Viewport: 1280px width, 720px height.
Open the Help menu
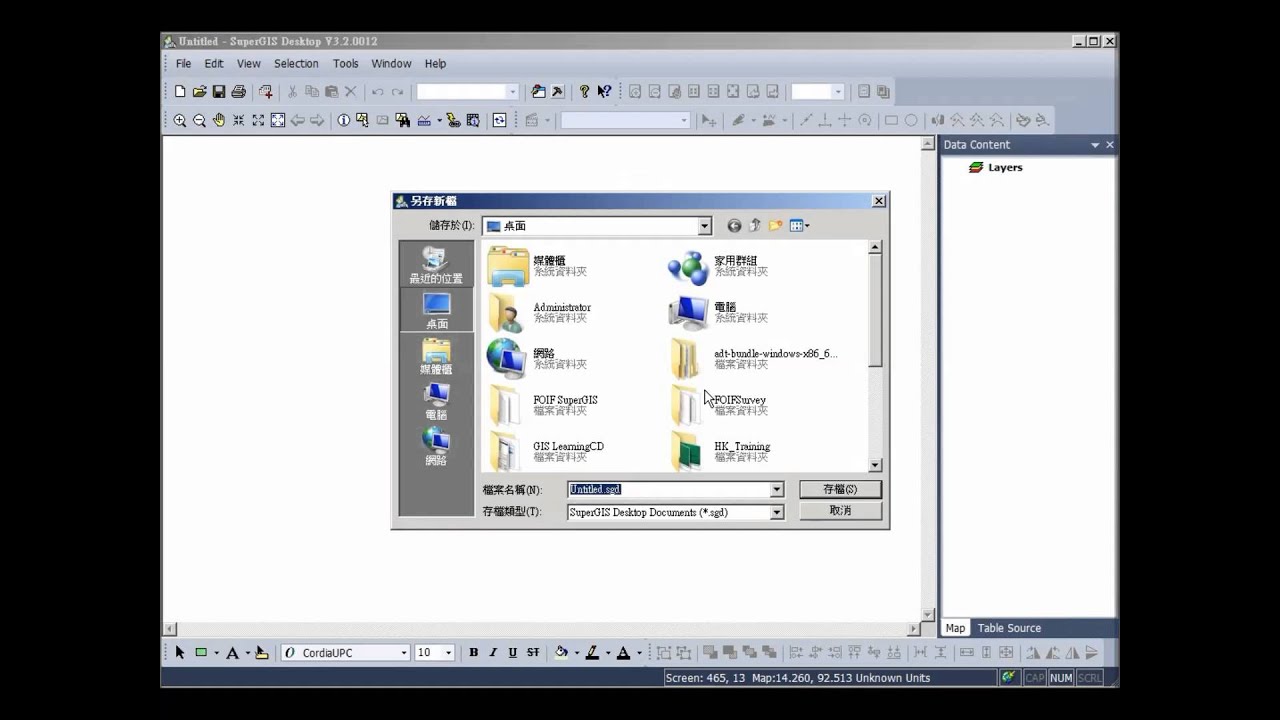pos(436,63)
